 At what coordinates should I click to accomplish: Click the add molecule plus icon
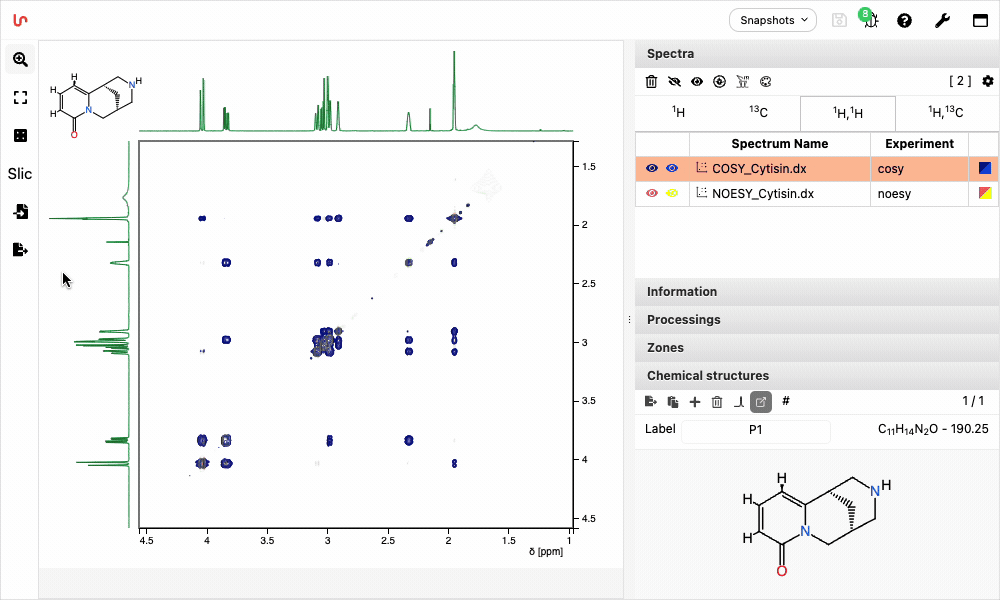(695, 402)
